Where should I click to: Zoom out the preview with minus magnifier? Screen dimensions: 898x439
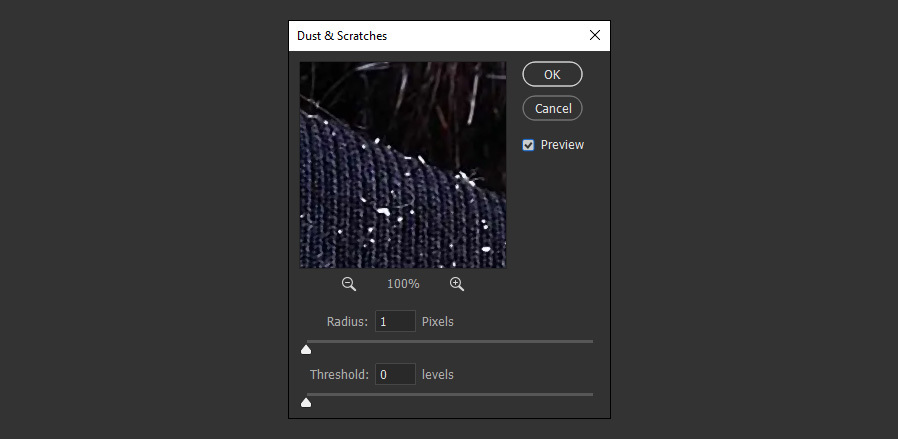pyautogui.click(x=349, y=284)
